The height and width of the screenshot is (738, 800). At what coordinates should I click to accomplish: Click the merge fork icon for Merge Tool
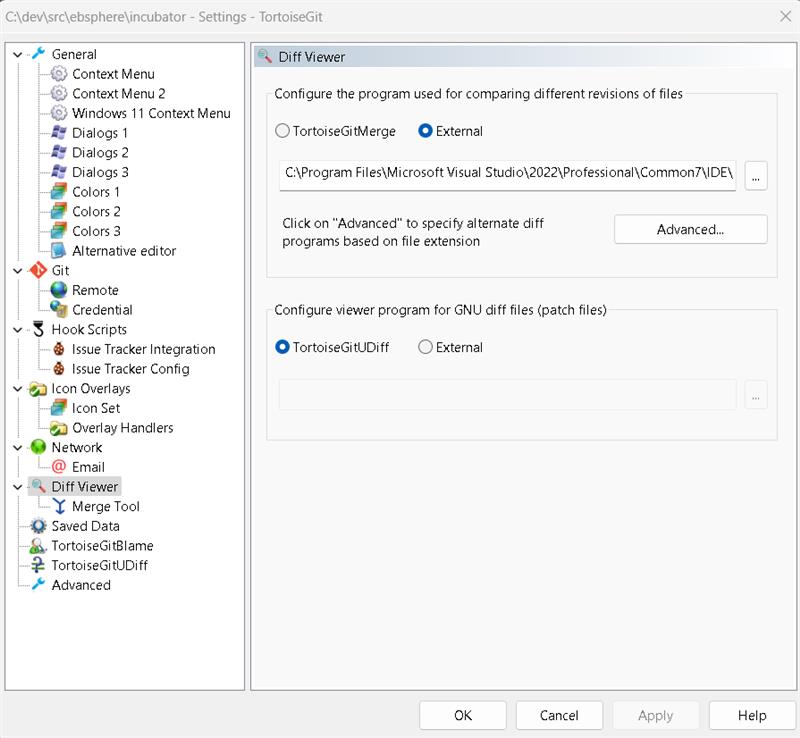click(x=59, y=506)
